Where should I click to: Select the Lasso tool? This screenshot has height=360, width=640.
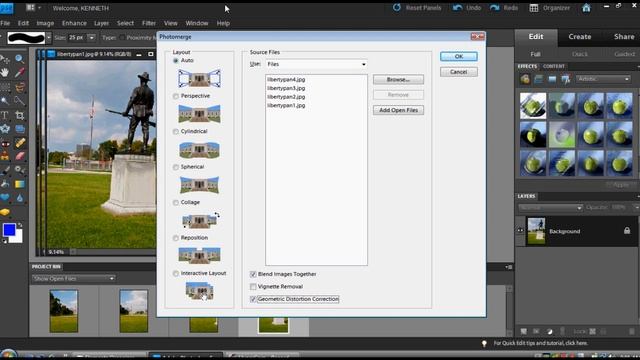20,87
